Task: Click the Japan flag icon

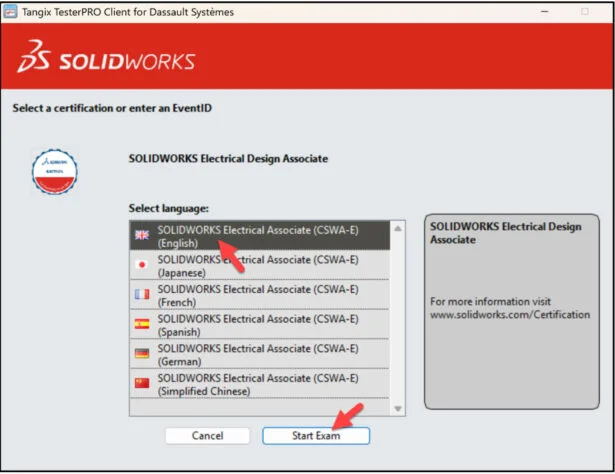Action: (142, 265)
